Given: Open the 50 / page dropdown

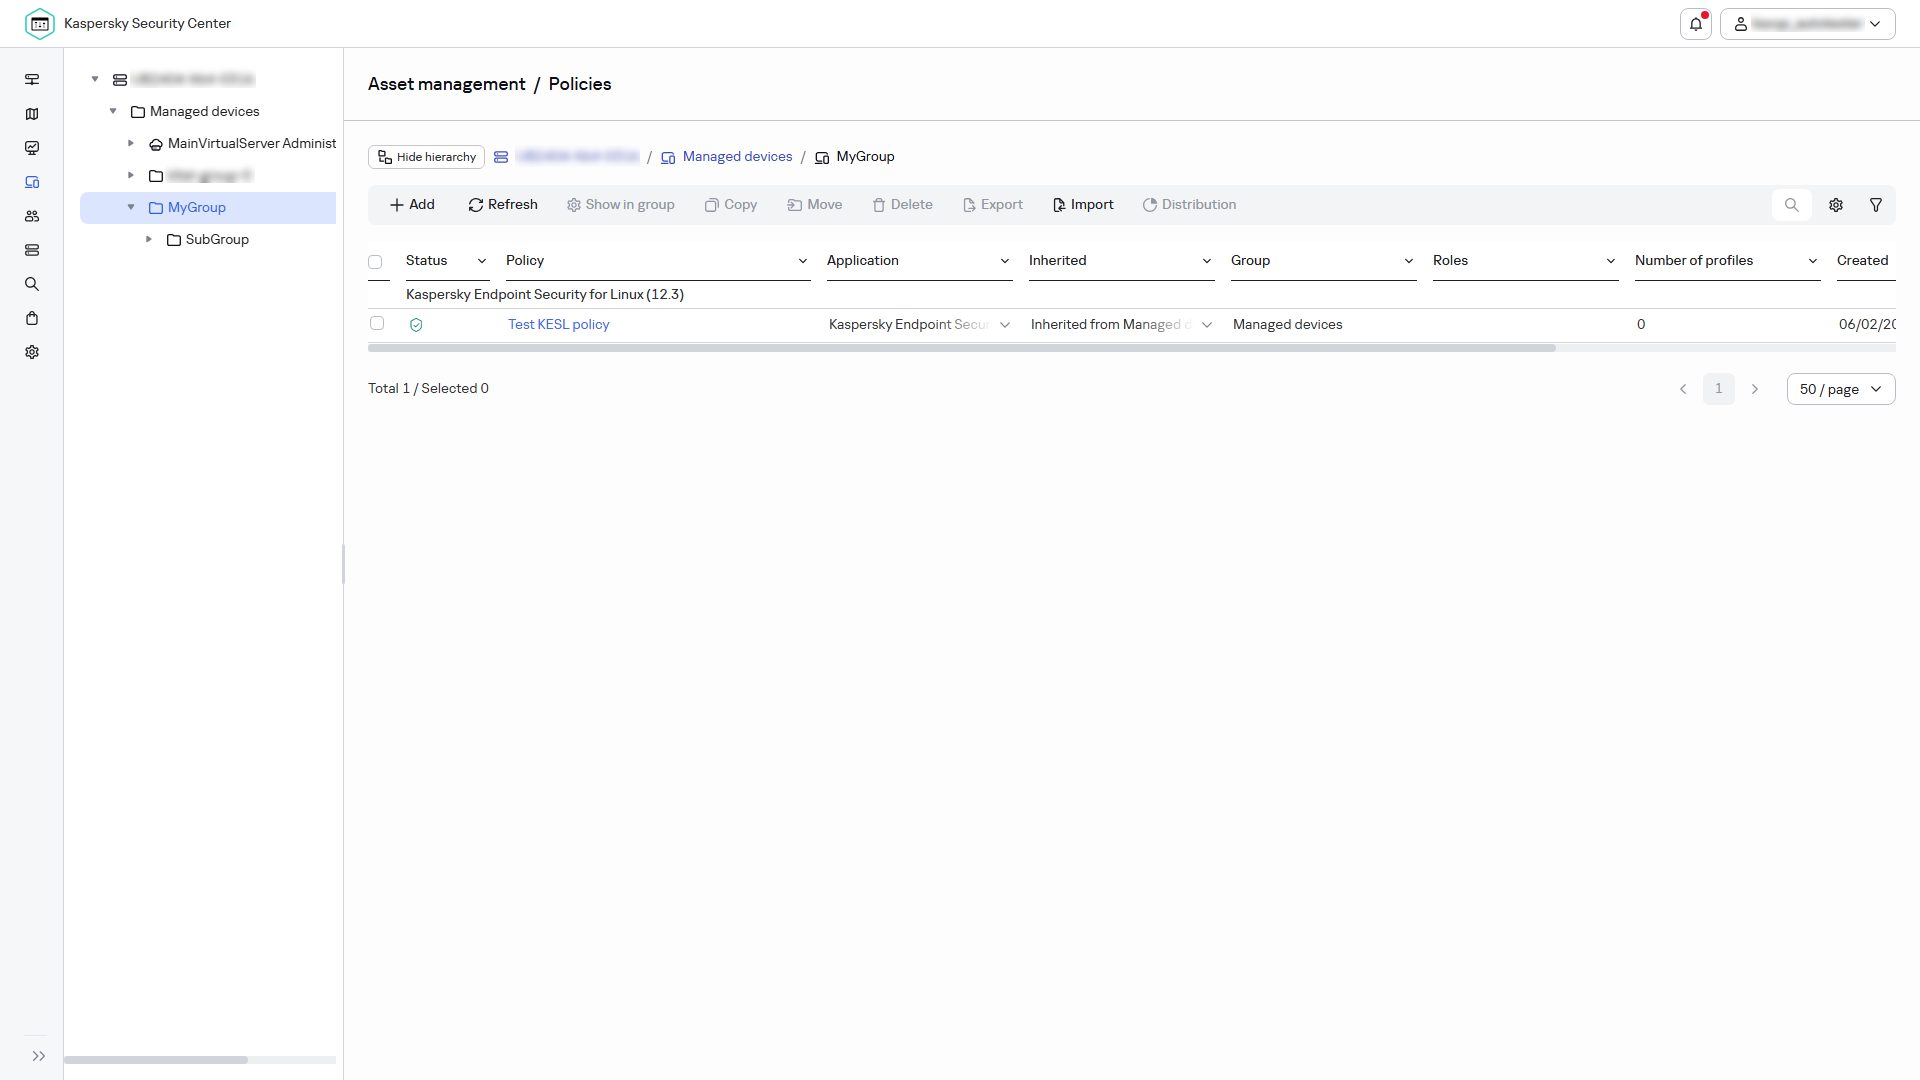Looking at the screenshot, I should click(x=1841, y=389).
